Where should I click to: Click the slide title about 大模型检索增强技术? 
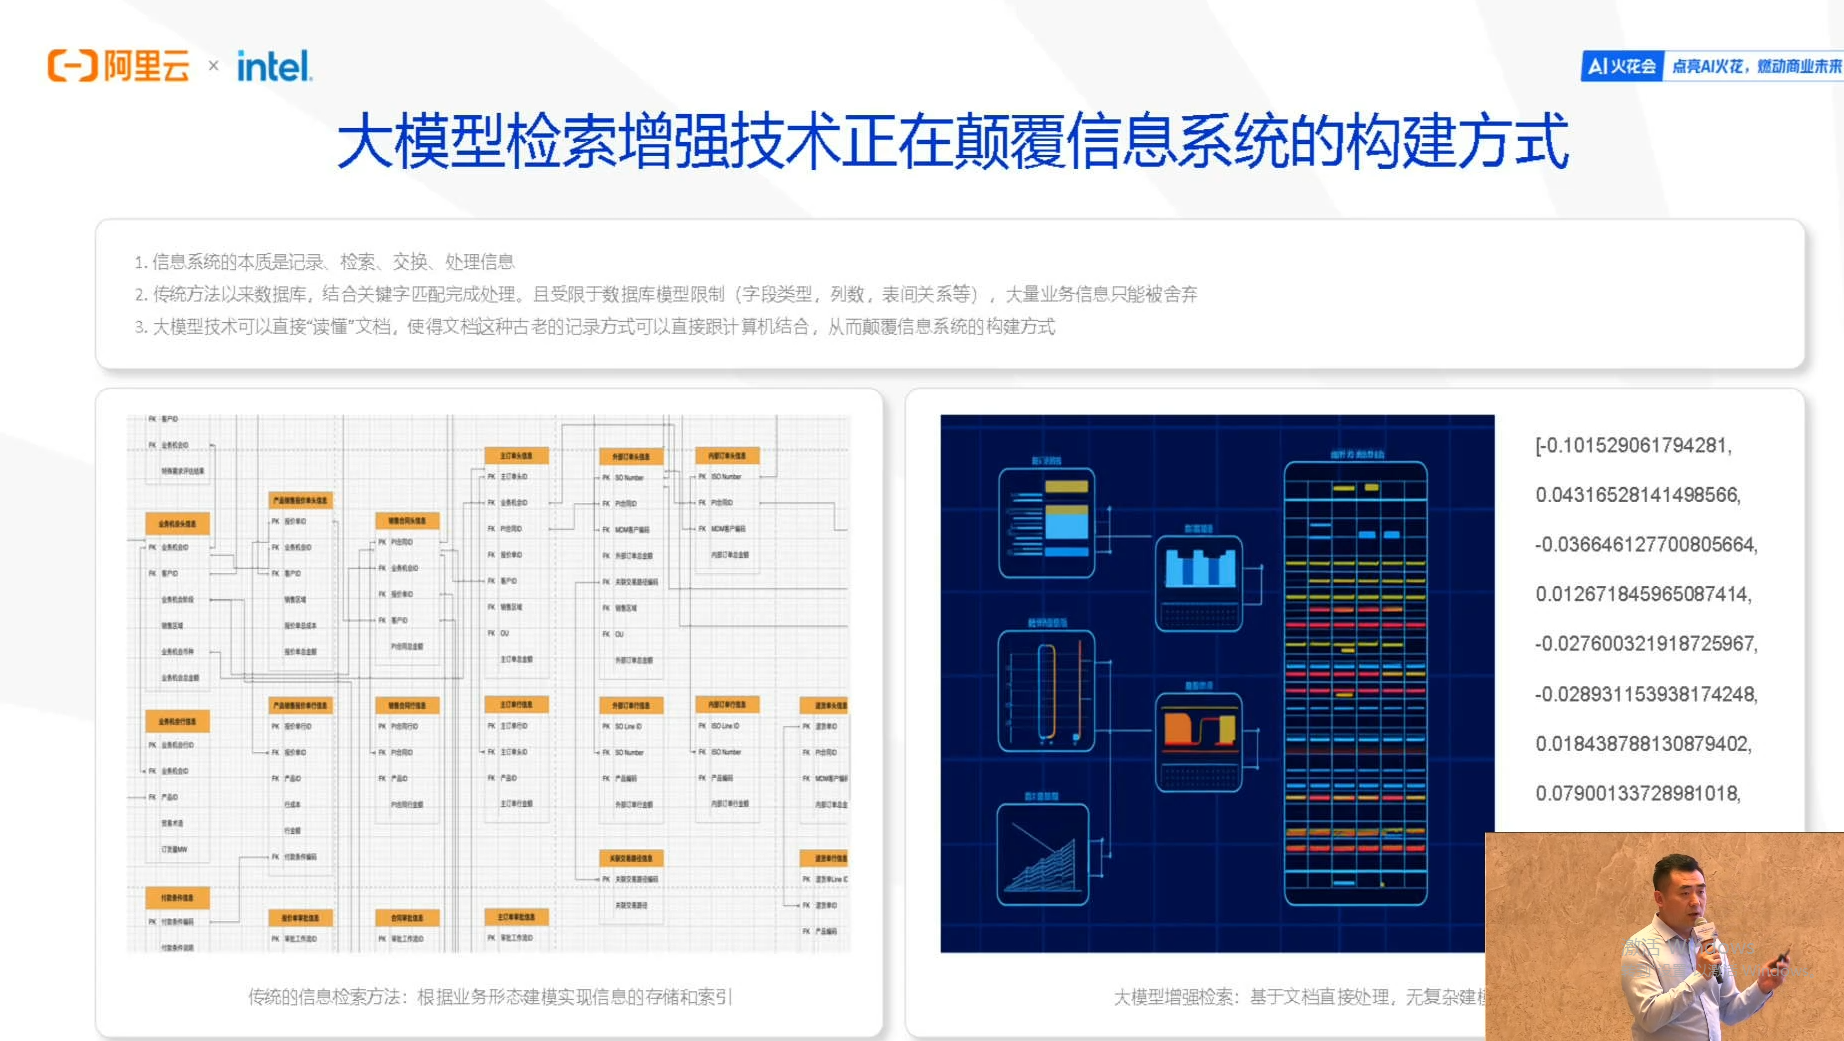click(953, 143)
